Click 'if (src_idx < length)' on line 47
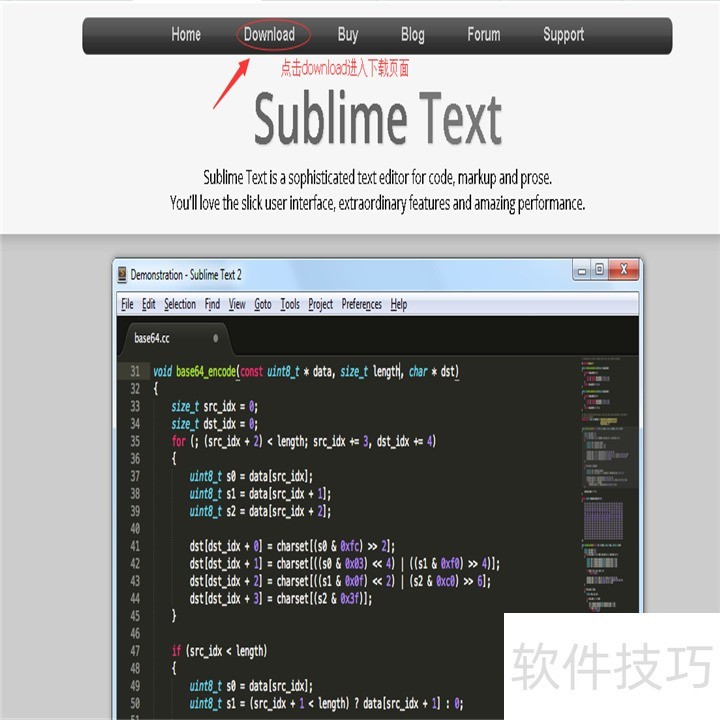The width and height of the screenshot is (720, 720). pos(219,651)
